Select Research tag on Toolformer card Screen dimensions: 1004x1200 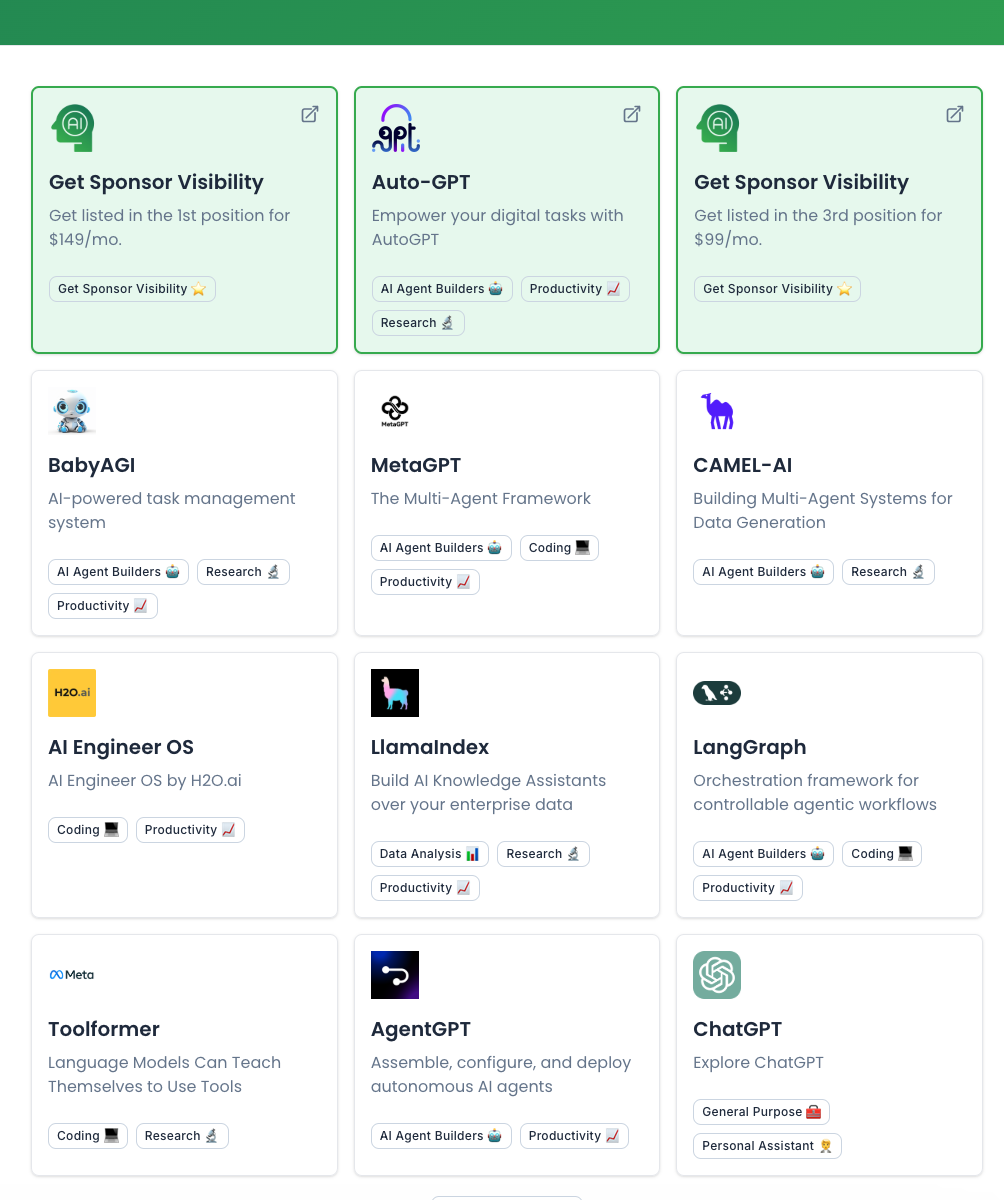tap(182, 1136)
